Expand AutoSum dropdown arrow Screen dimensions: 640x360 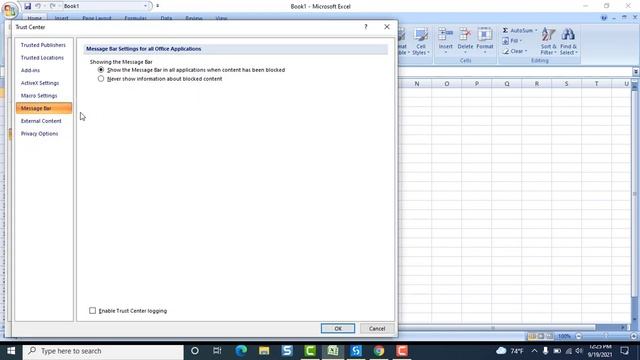536,31
